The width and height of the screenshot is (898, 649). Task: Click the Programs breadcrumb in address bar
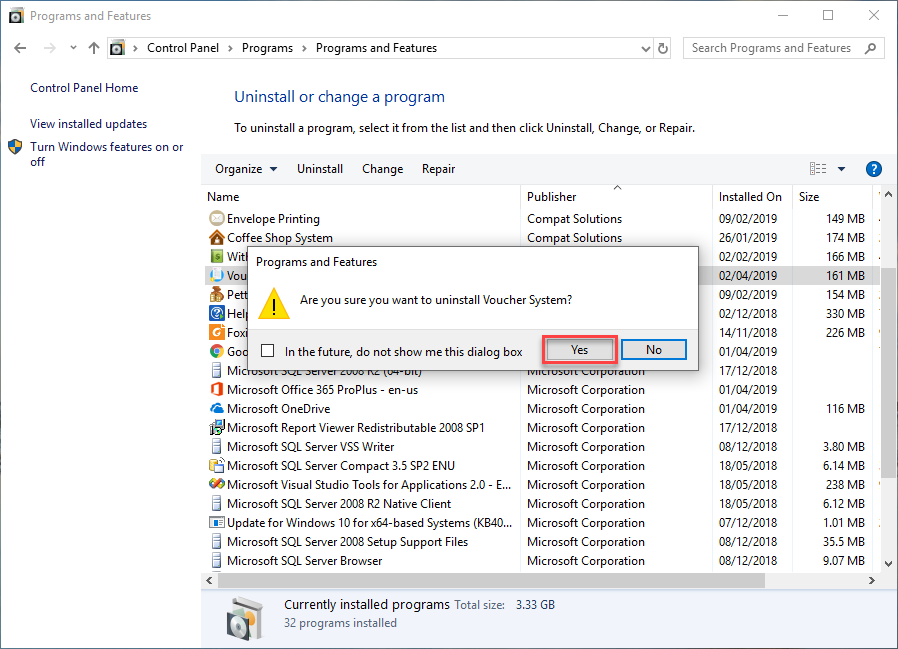click(267, 48)
